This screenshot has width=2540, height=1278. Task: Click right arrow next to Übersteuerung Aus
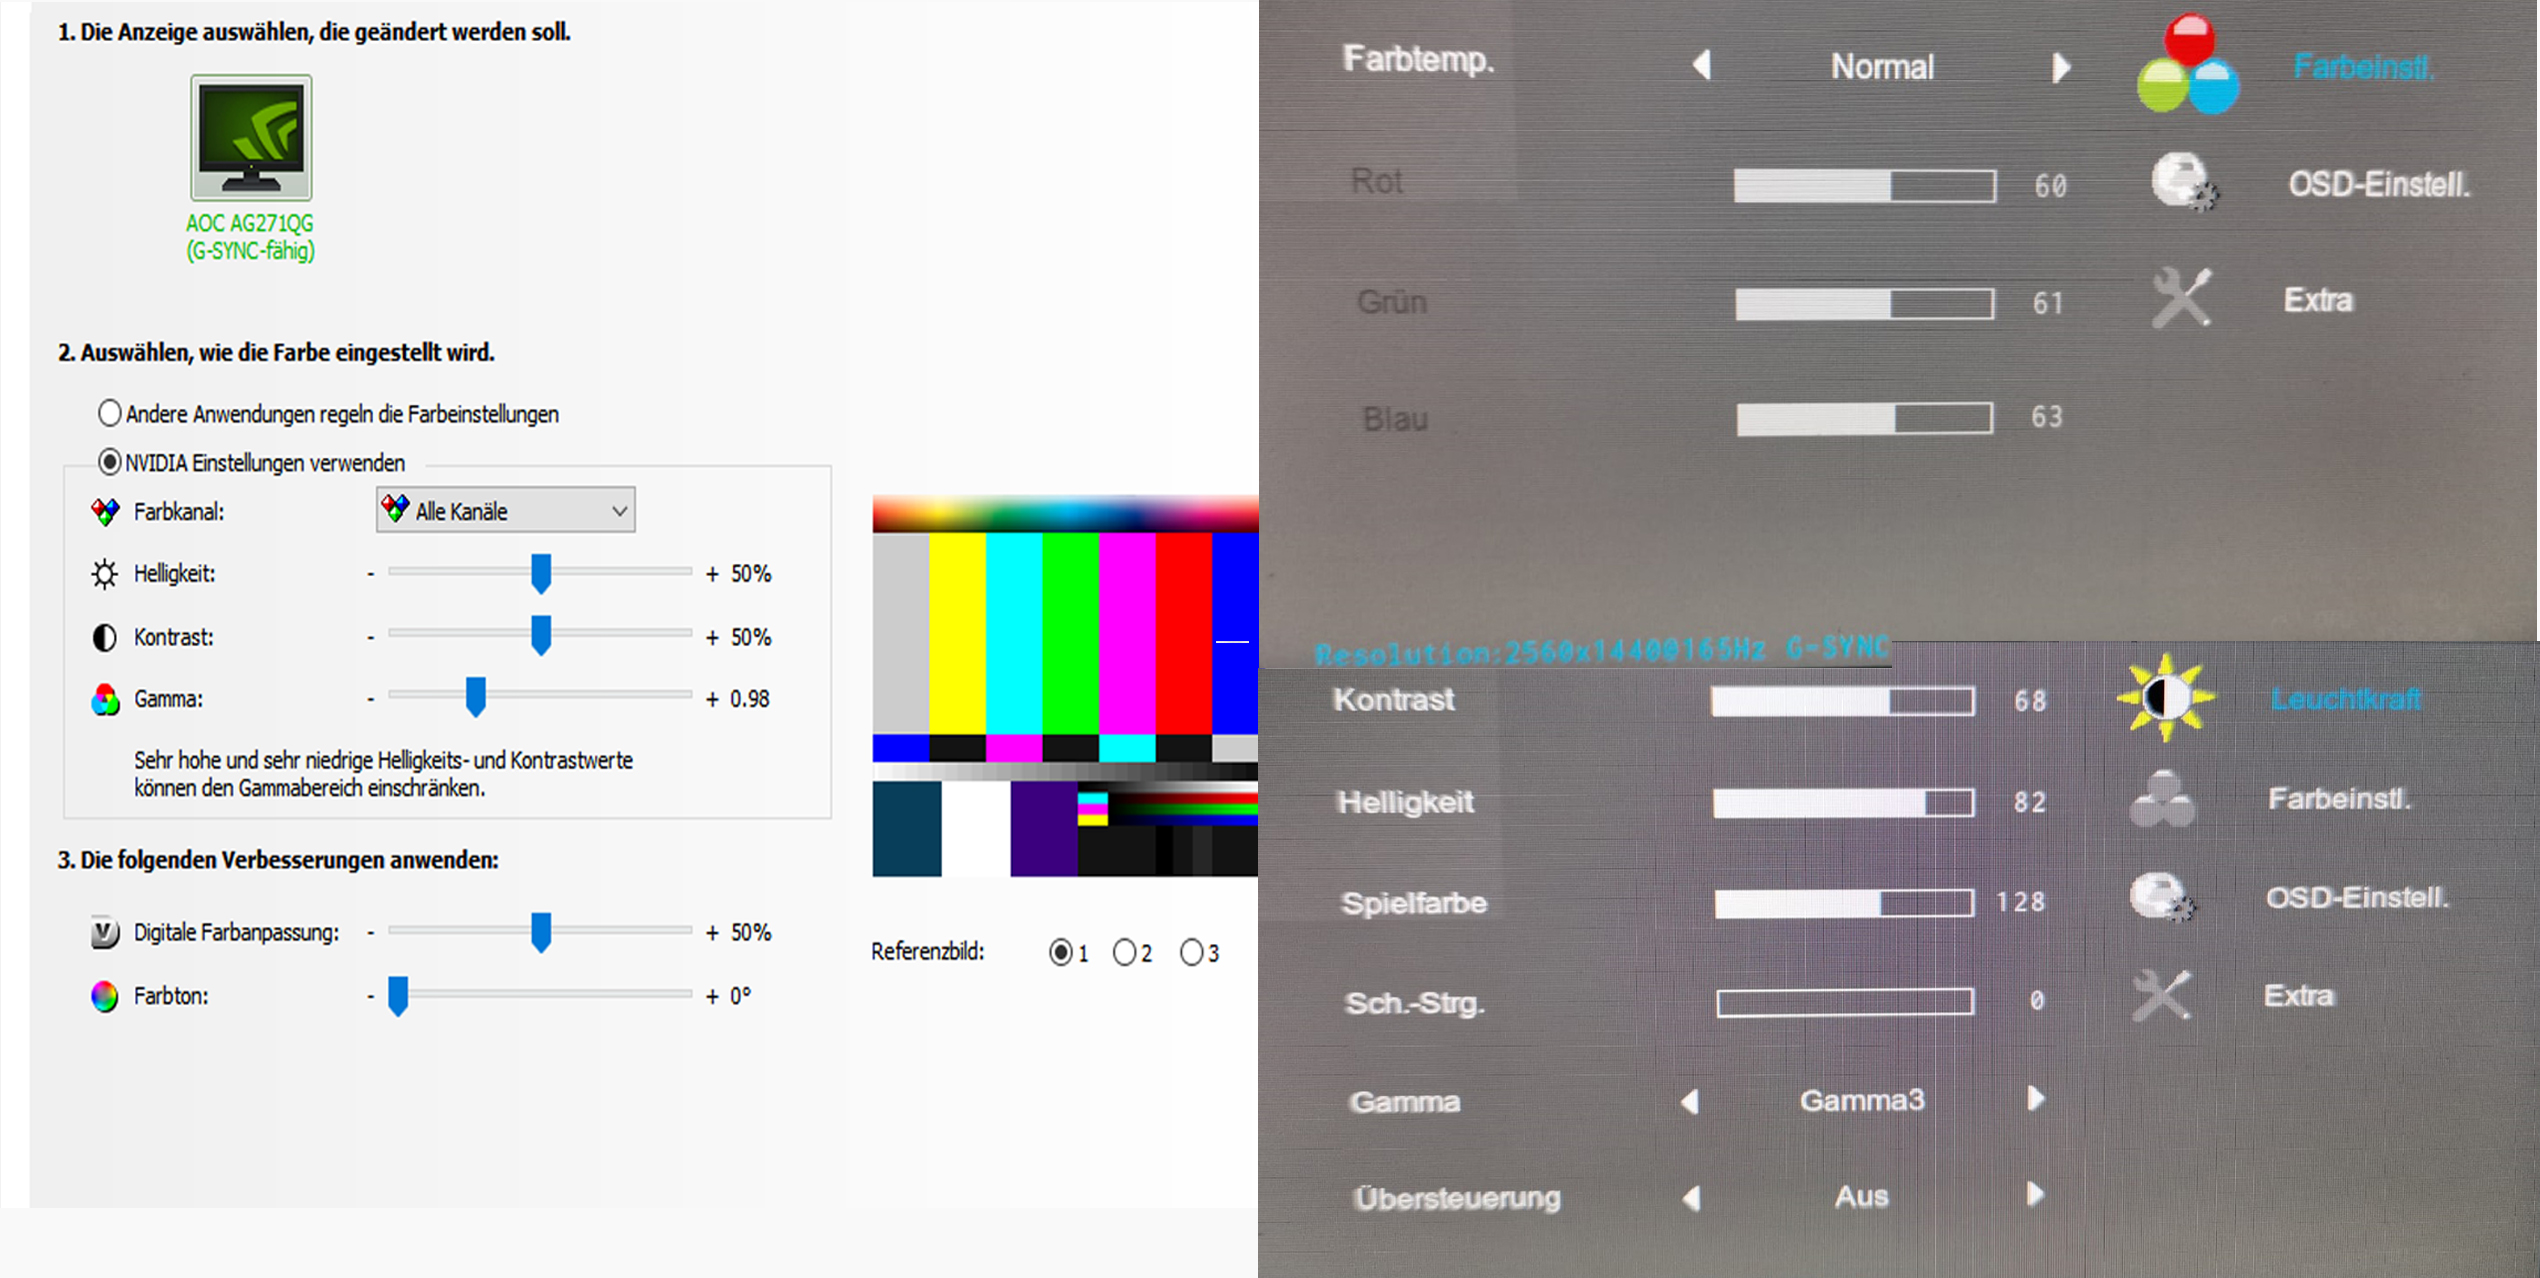(x=2034, y=1195)
